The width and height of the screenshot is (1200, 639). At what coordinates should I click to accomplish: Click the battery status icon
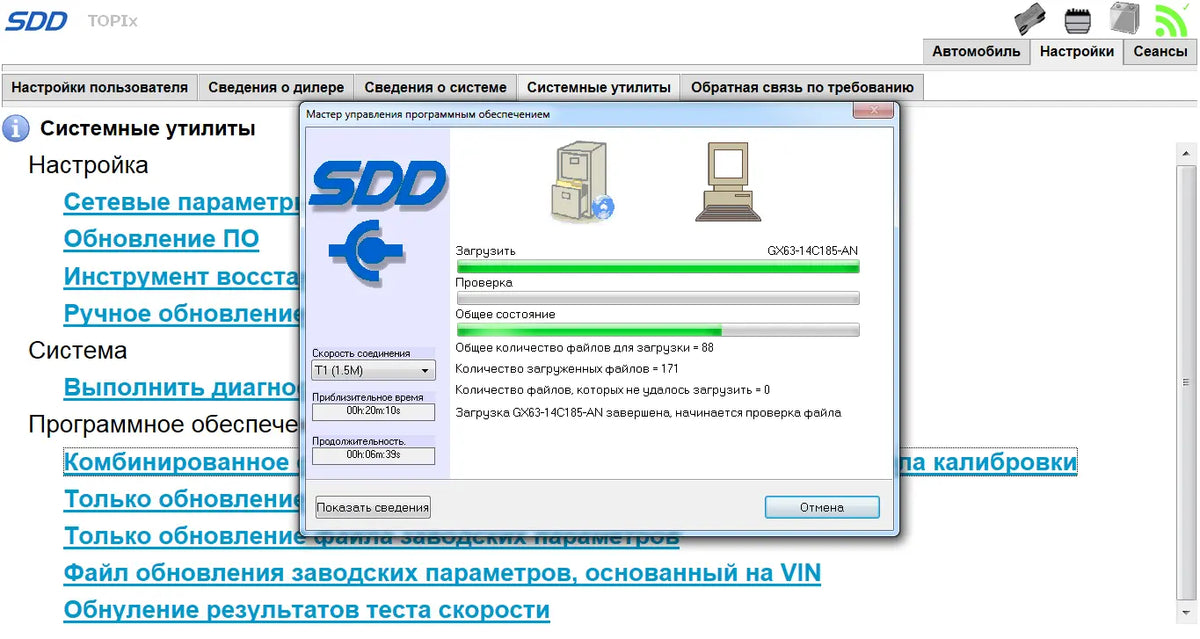[x=1124, y=18]
